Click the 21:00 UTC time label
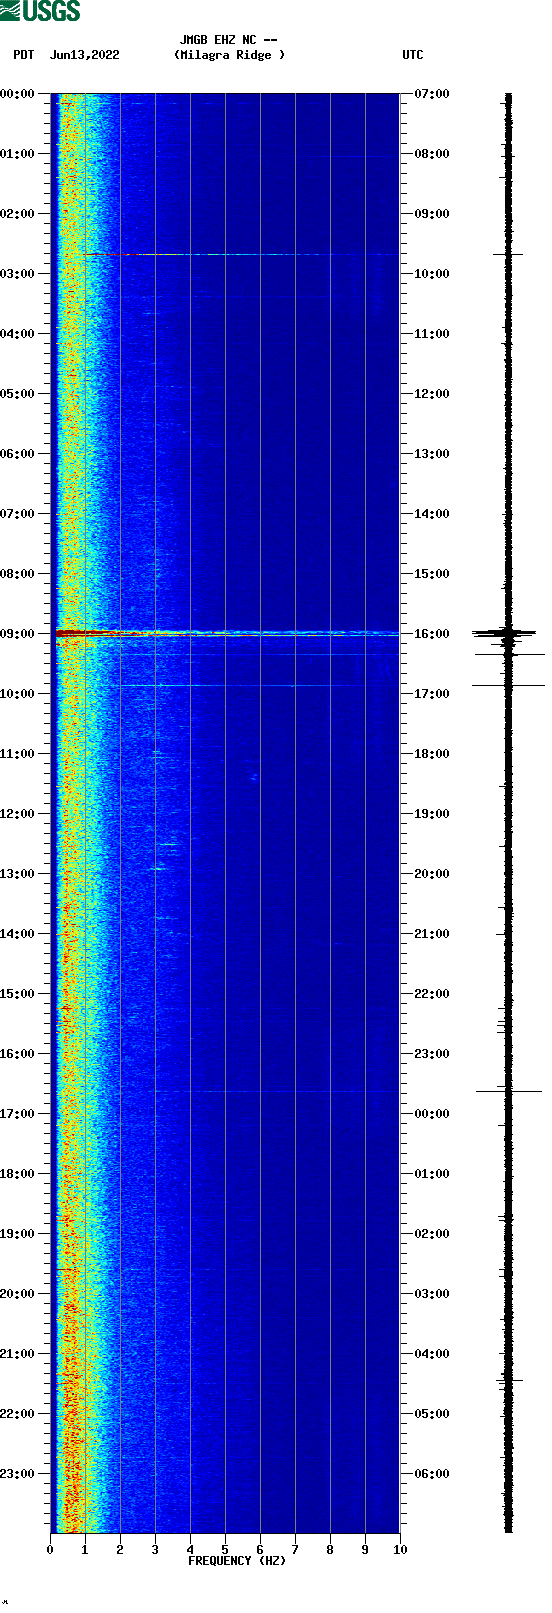The image size is (552, 1613). coord(432,934)
